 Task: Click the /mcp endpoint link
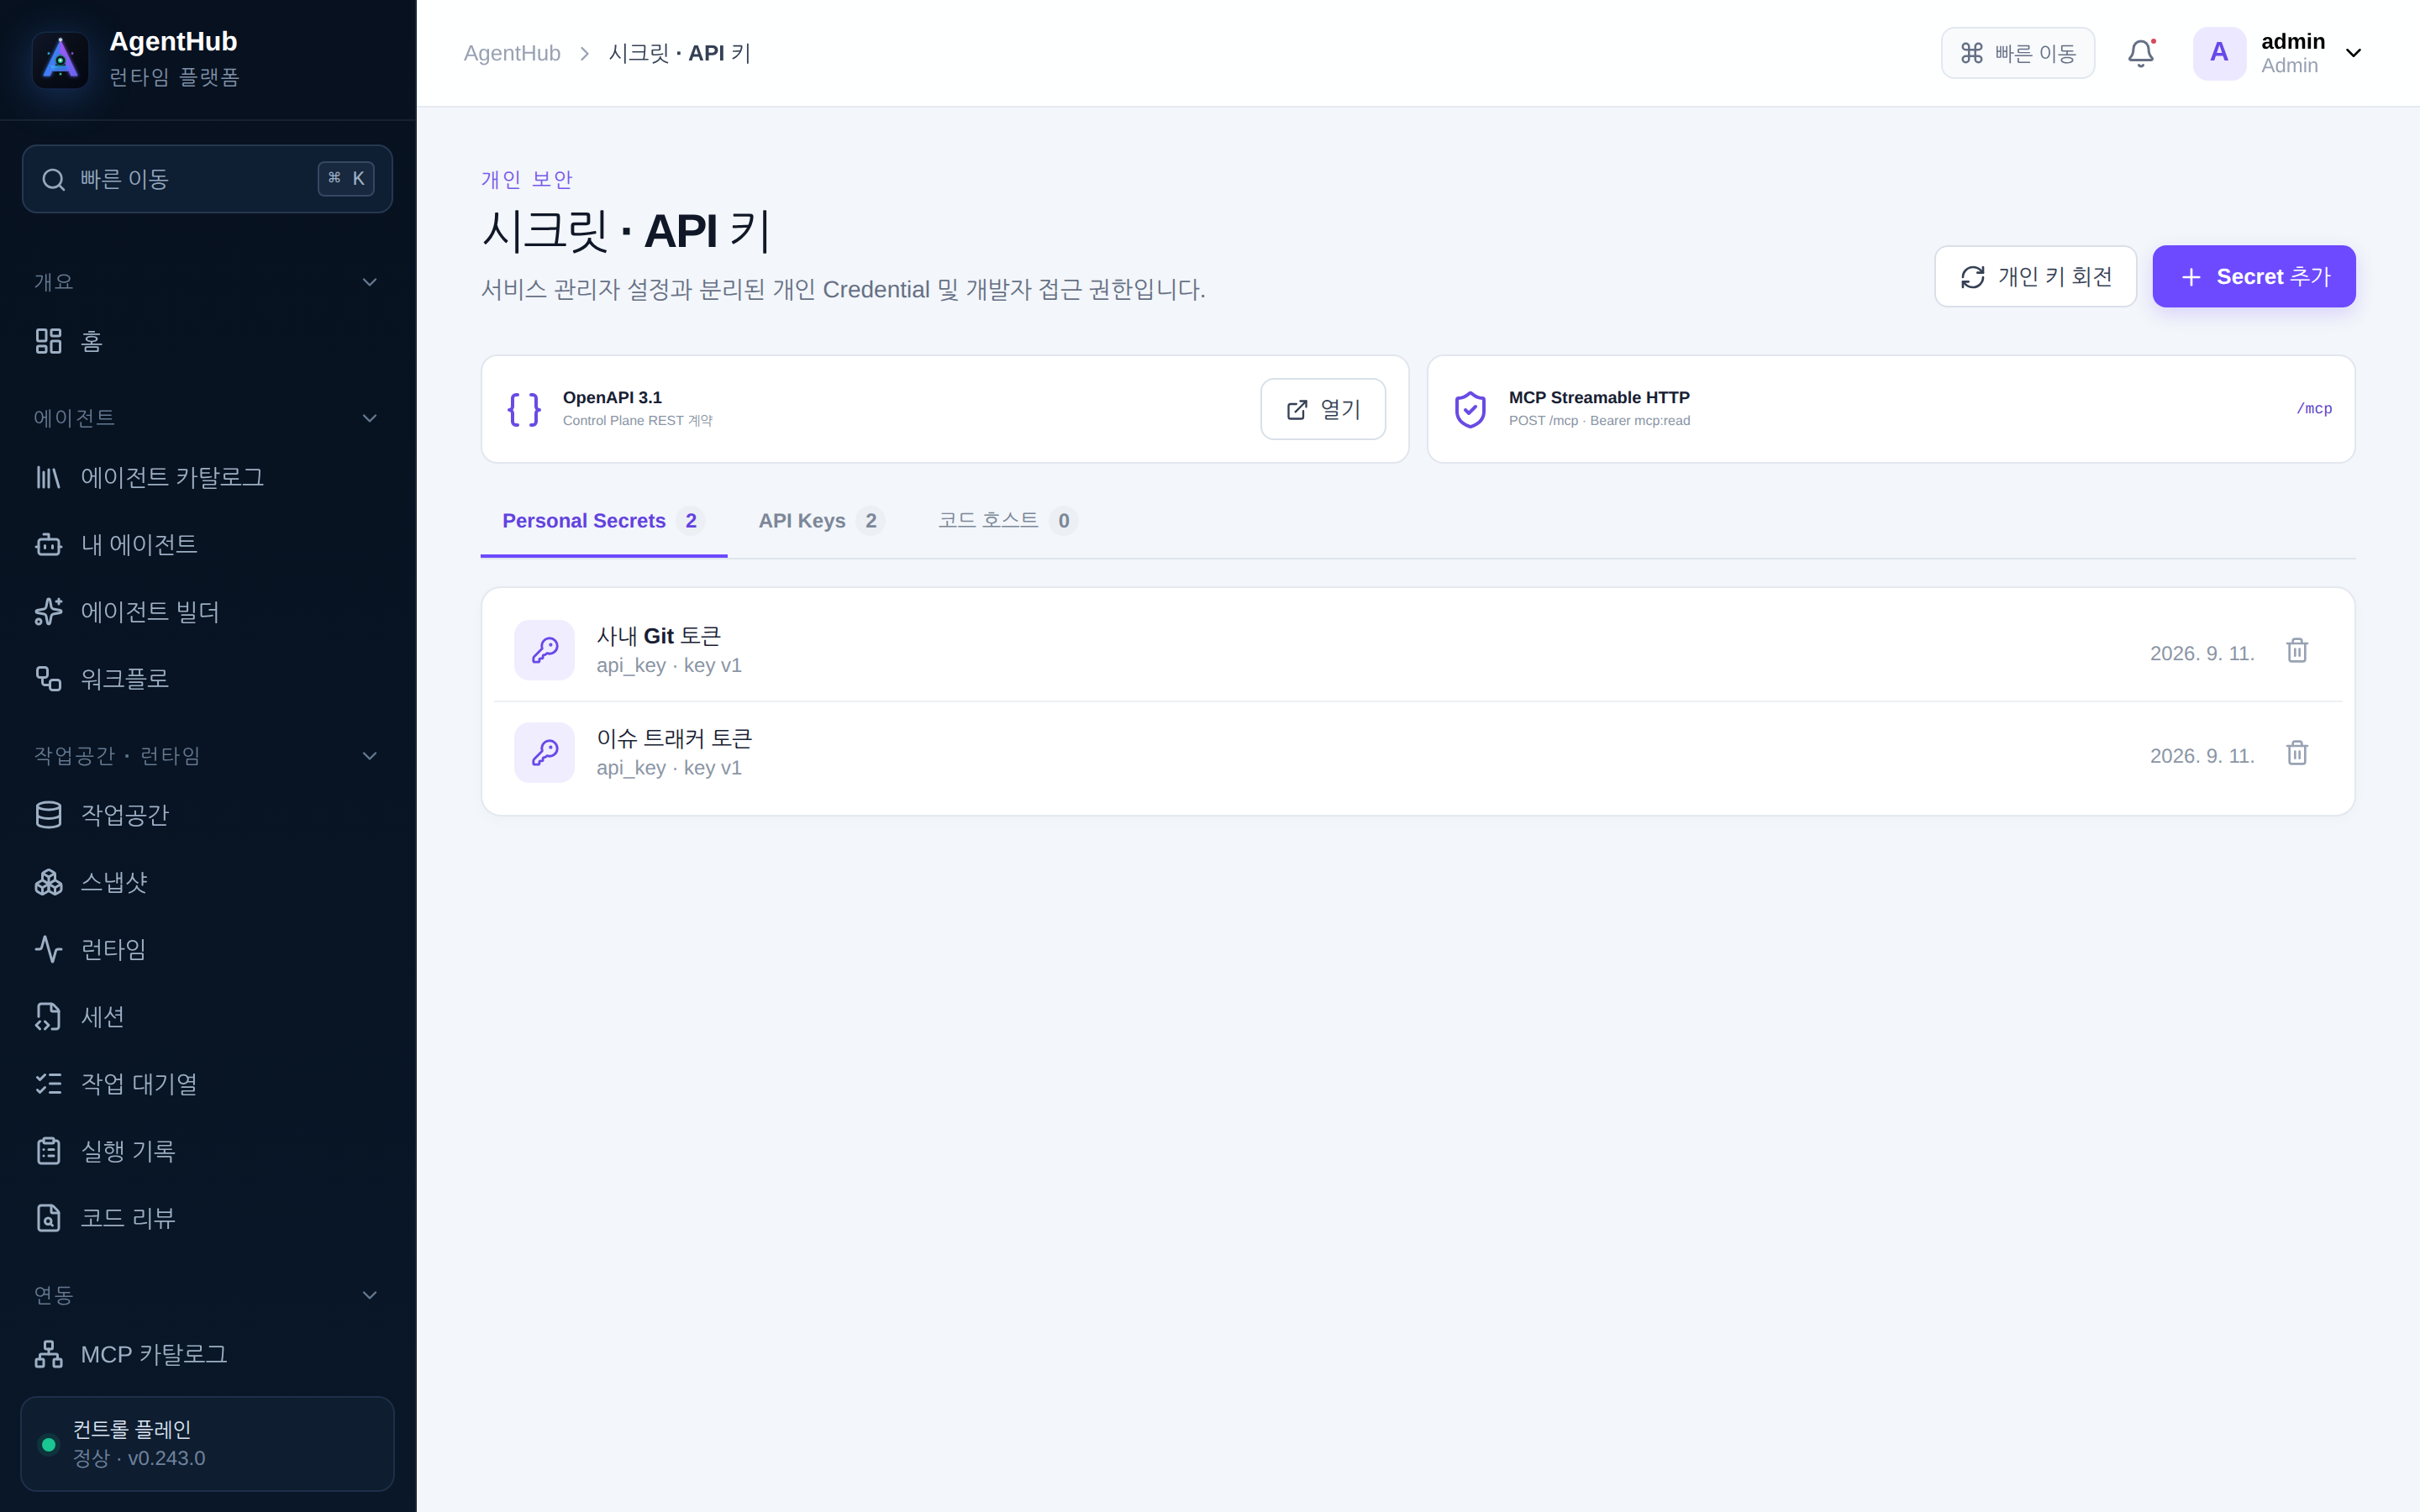click(x=2314, y=408)
